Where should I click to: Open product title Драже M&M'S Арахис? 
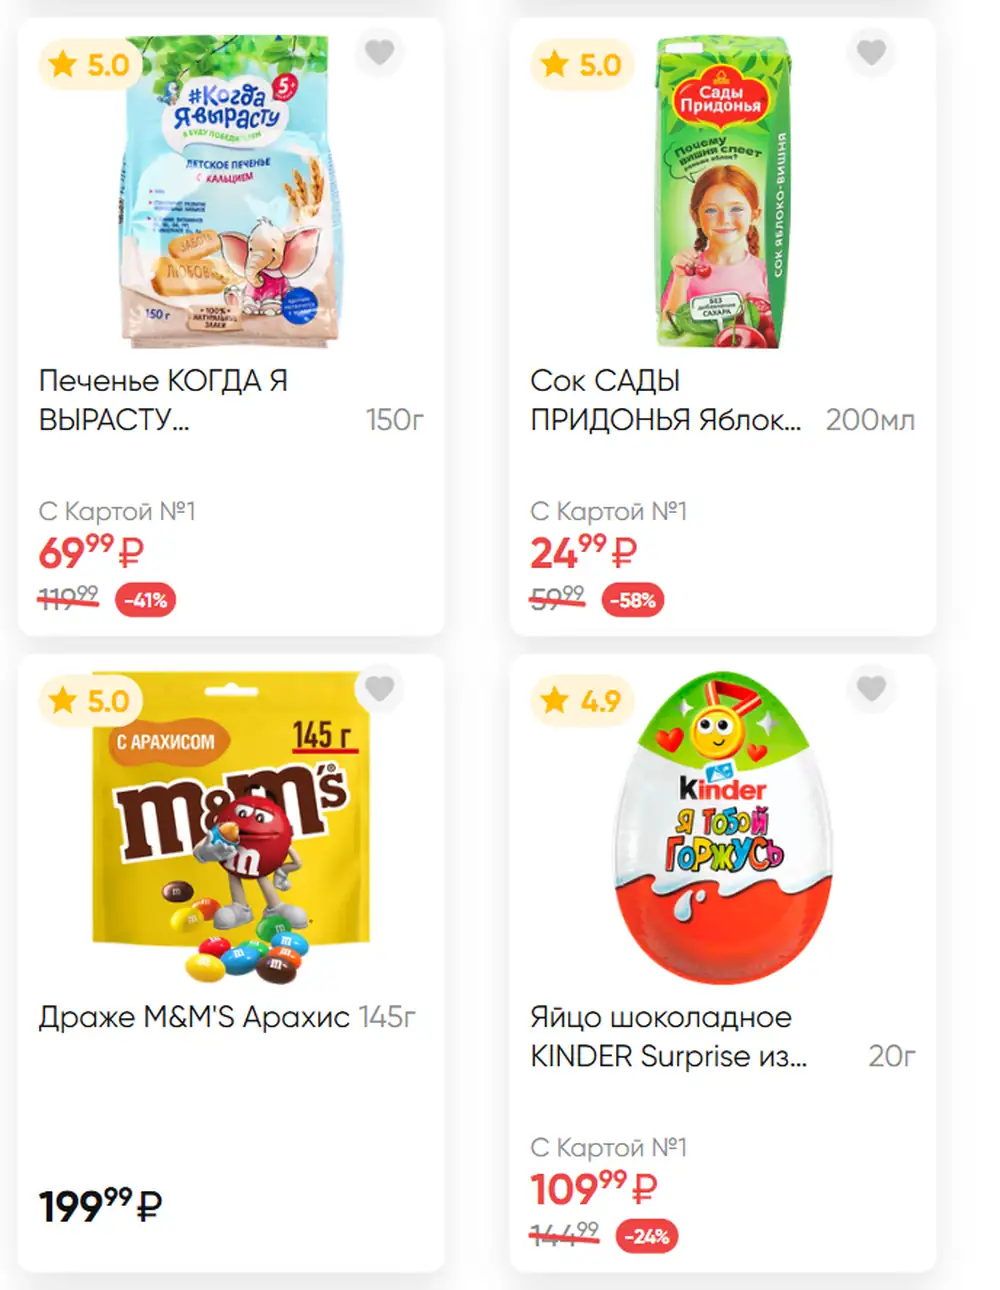pyautogui.click(x=194, y=1017)
